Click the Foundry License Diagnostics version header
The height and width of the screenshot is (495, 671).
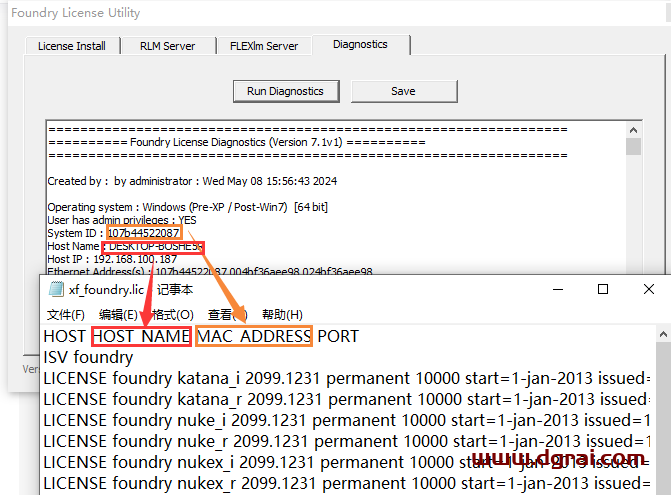tap(237, 142)
